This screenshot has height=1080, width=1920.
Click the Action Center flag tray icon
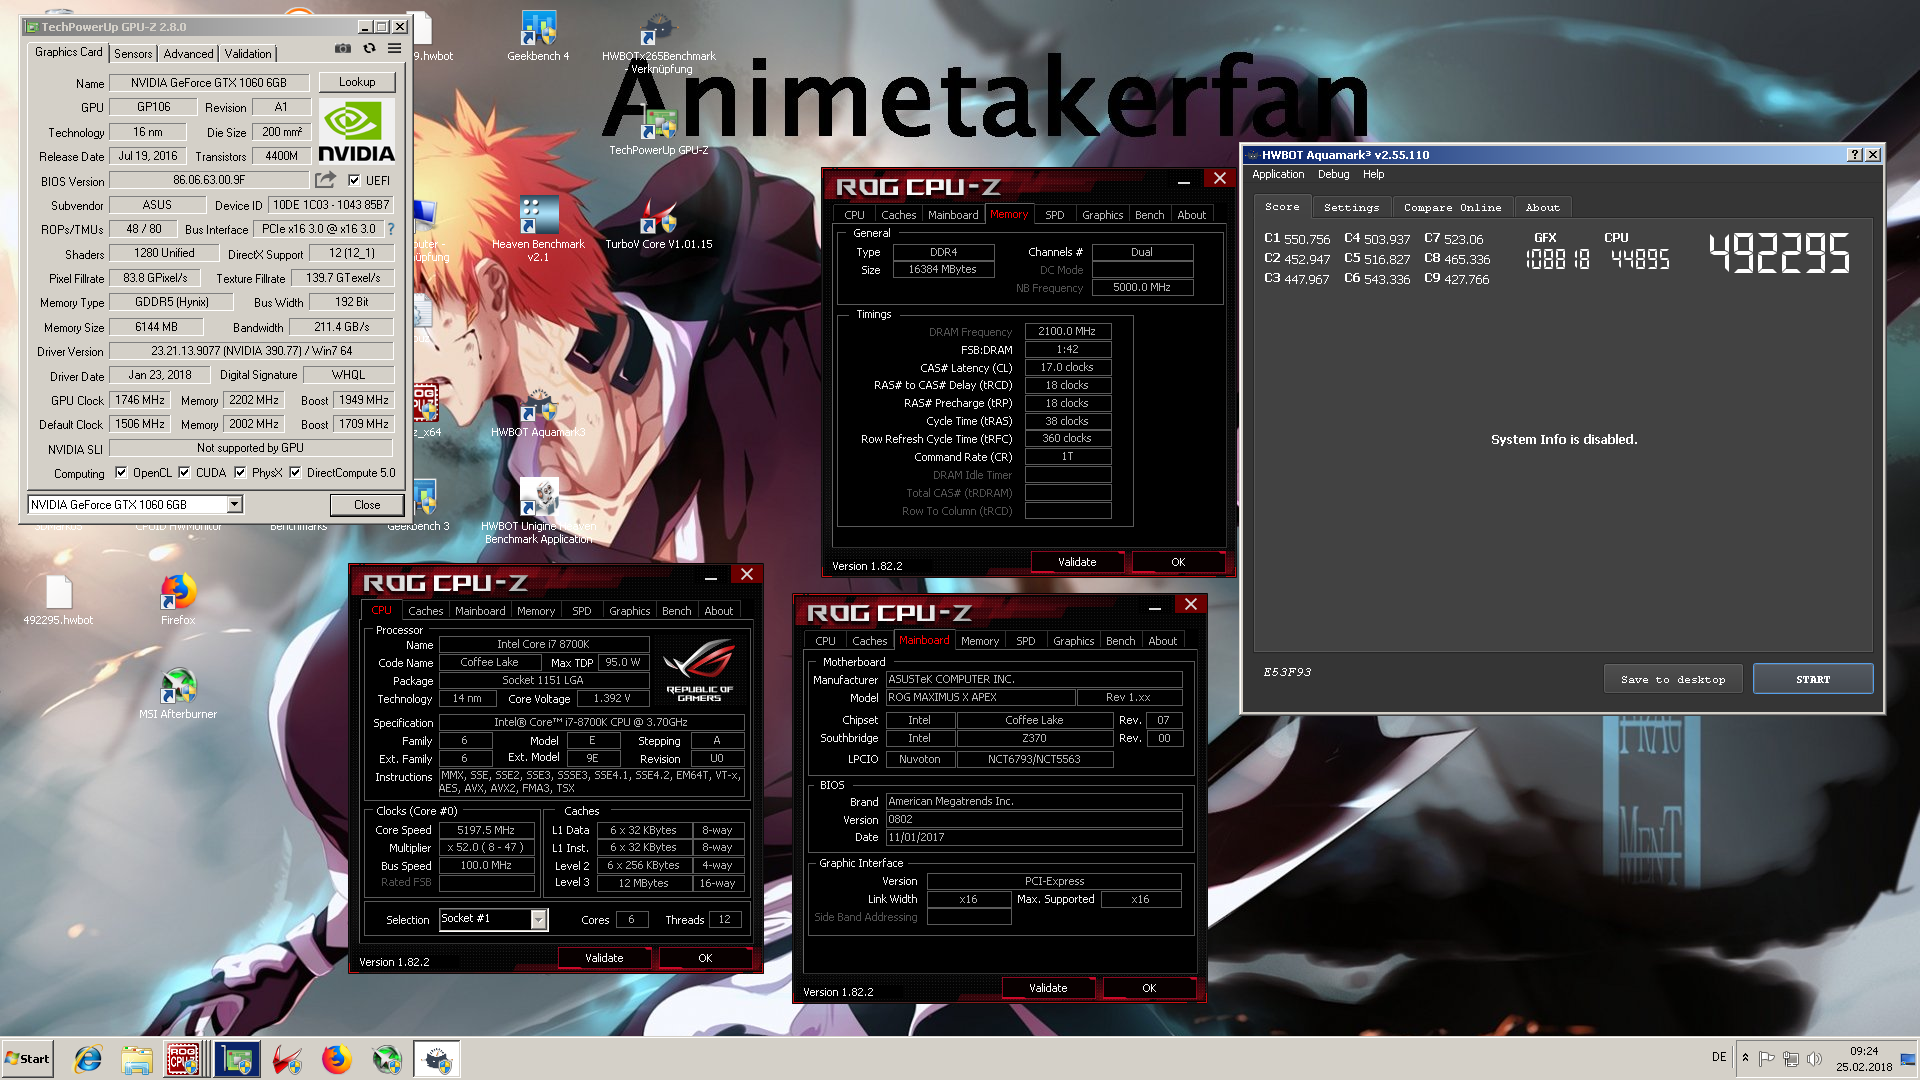(1766, 1058)
